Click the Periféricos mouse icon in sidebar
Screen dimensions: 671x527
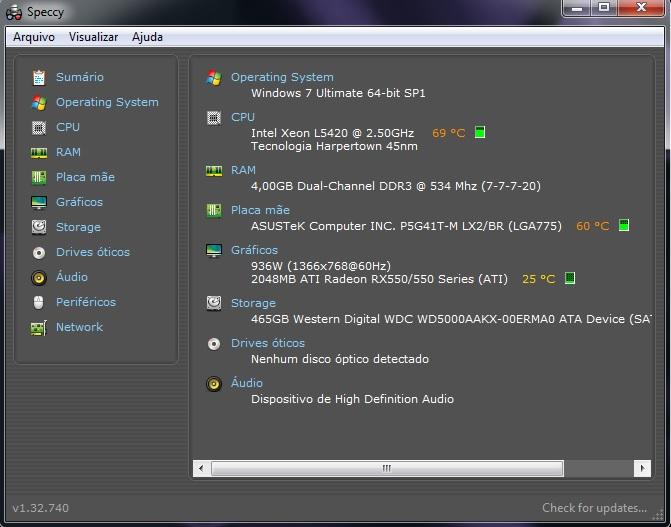click(39, 302)
